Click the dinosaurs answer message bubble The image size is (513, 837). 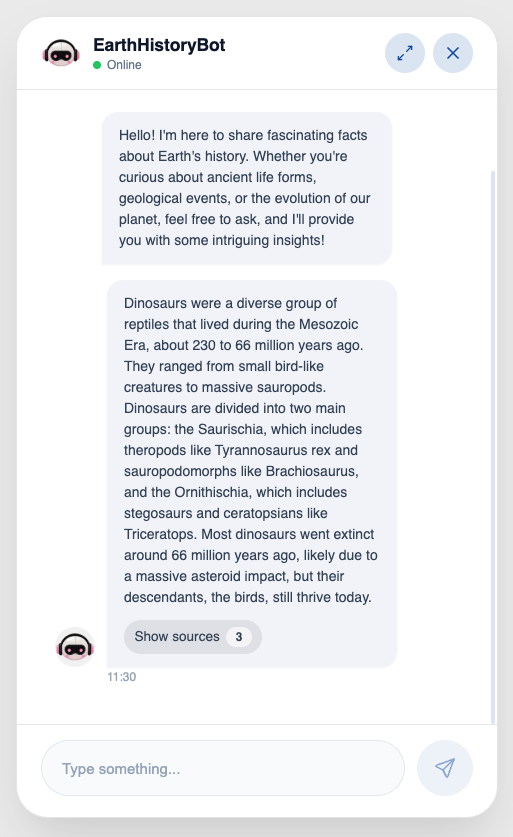click(x=251, y=473)
